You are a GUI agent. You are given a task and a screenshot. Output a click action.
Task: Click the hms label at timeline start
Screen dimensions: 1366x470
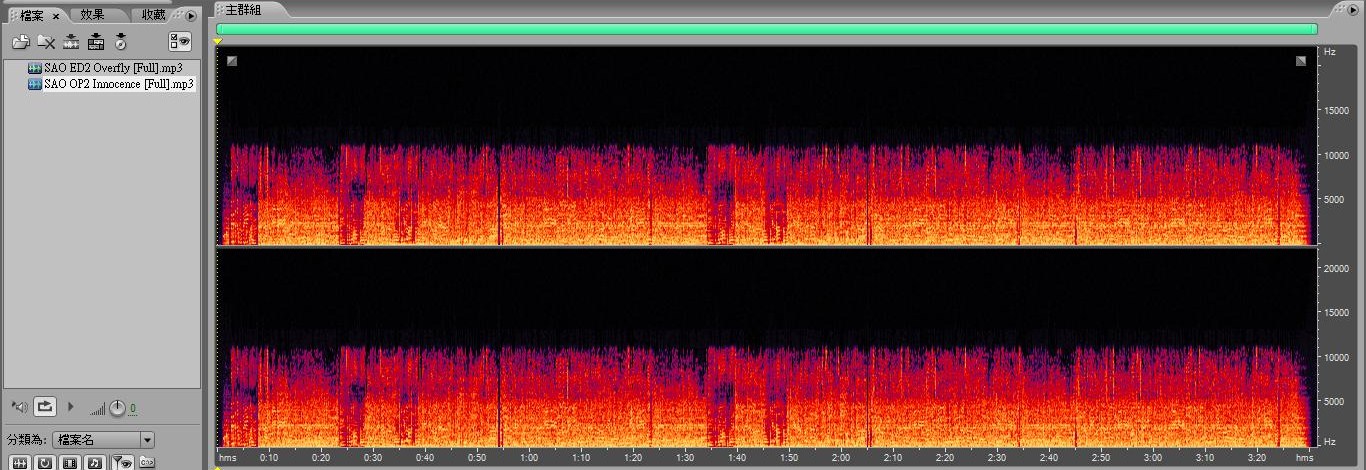coord(228,458)
